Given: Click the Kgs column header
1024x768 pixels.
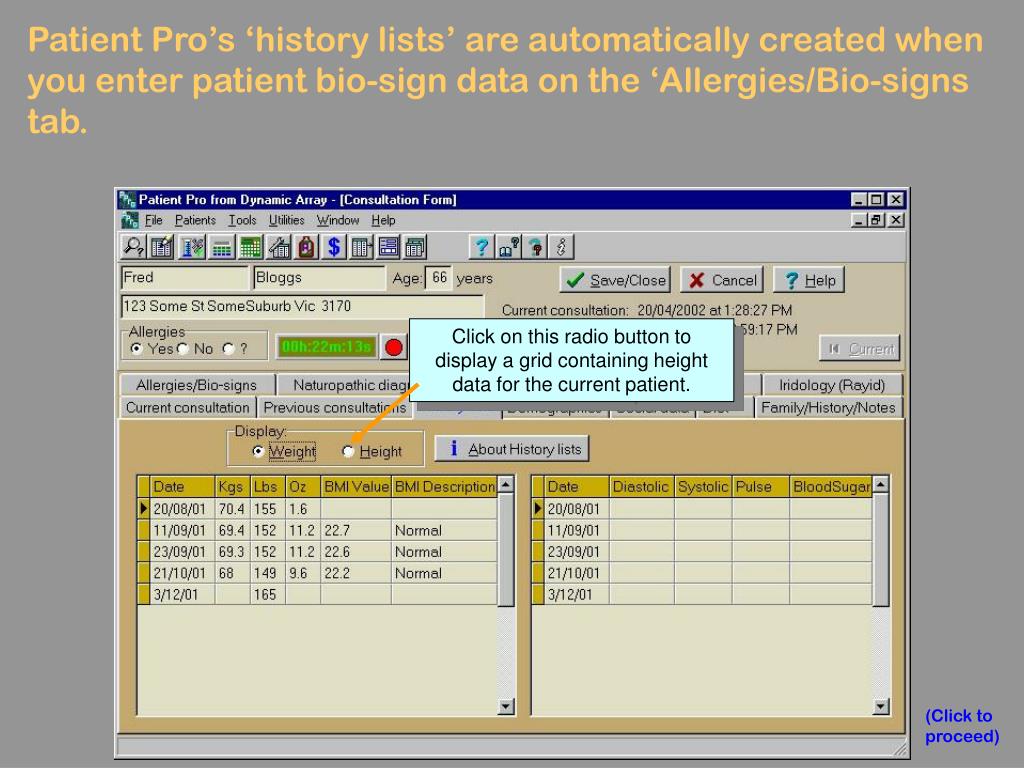Looking at the screenshot, I should pyautogui.click(x=232, y=487).
